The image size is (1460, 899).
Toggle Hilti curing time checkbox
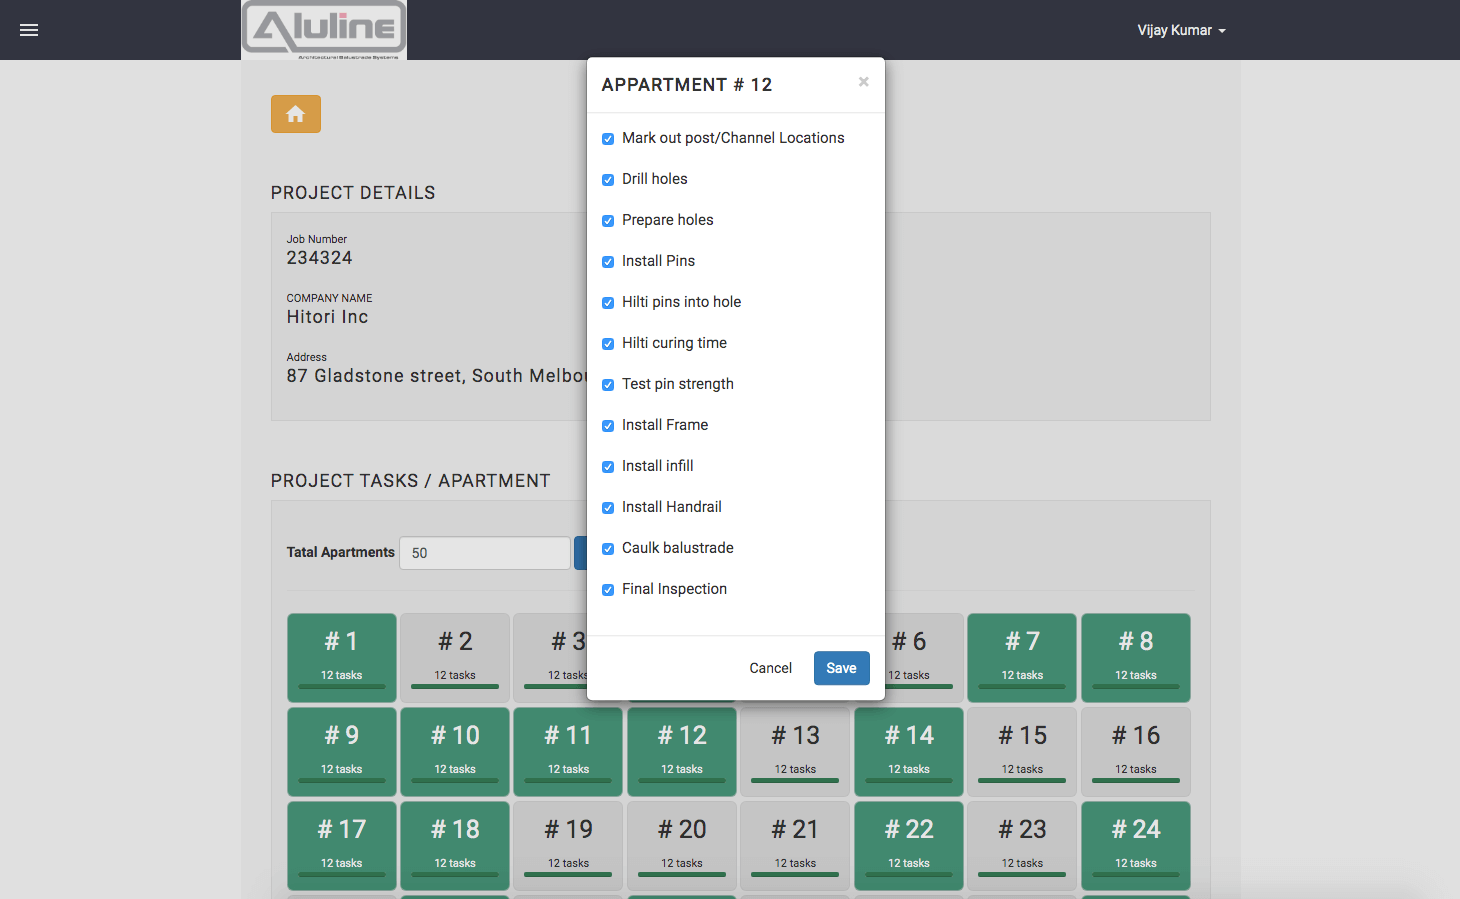(608, 344)
